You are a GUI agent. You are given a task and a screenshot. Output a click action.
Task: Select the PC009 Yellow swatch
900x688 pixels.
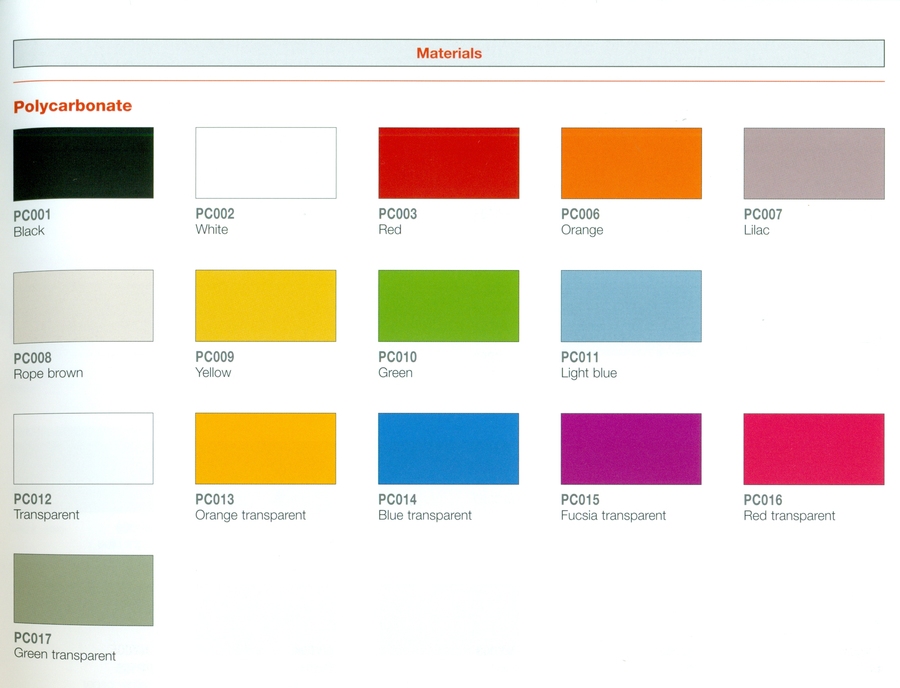(266, 306)
